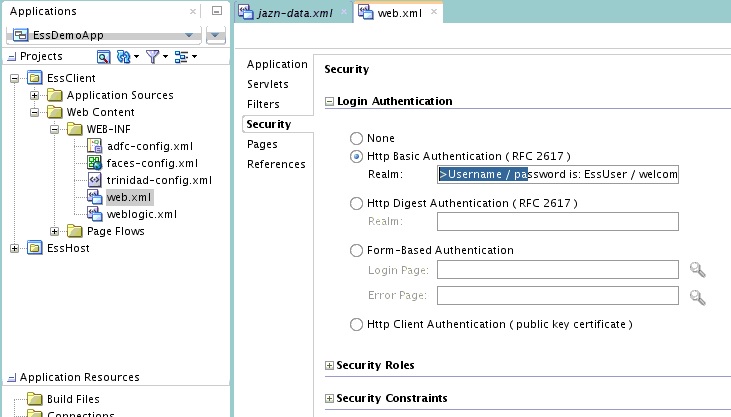Click the magnifier beside Error Page field
Image resolution: width=731 pixels, height=417 pixels.
697,297
